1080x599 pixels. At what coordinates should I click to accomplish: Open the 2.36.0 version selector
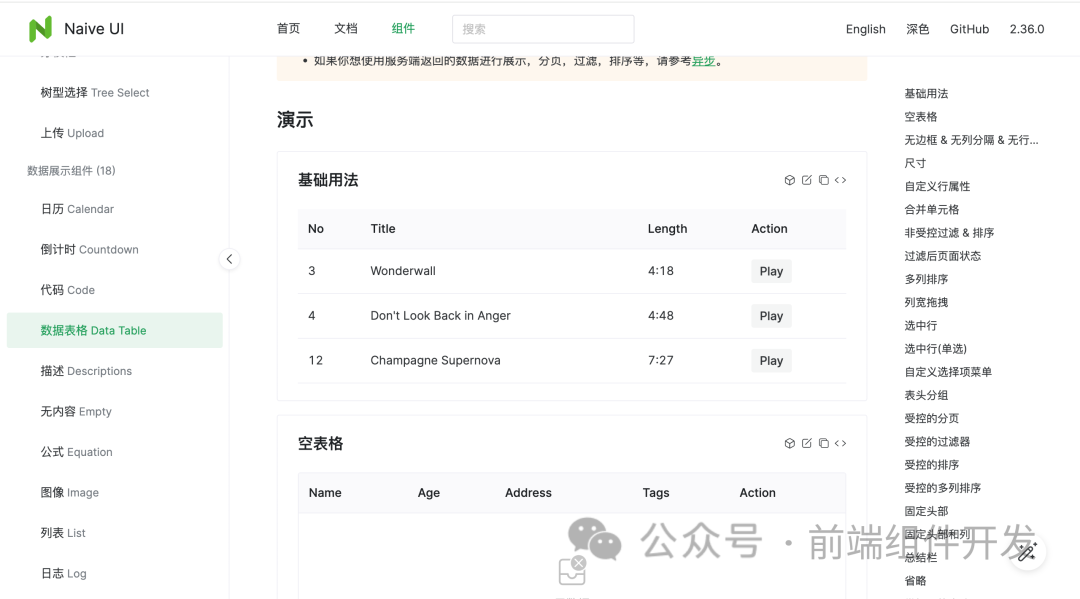pyautogui.click(x=1026, y=29)
